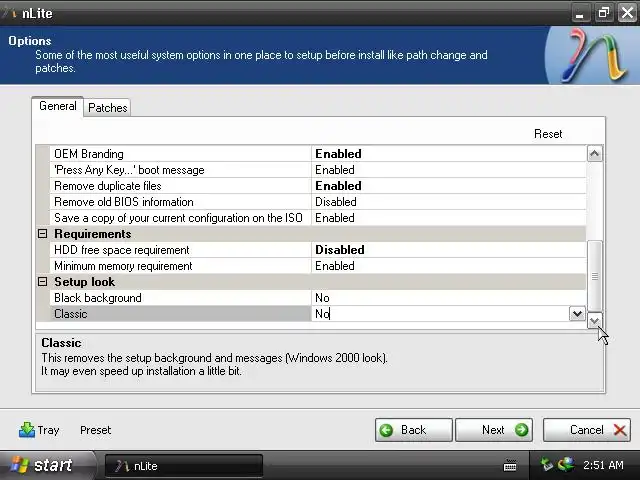Click Disabled value of HDD free space

pos(340,250)
